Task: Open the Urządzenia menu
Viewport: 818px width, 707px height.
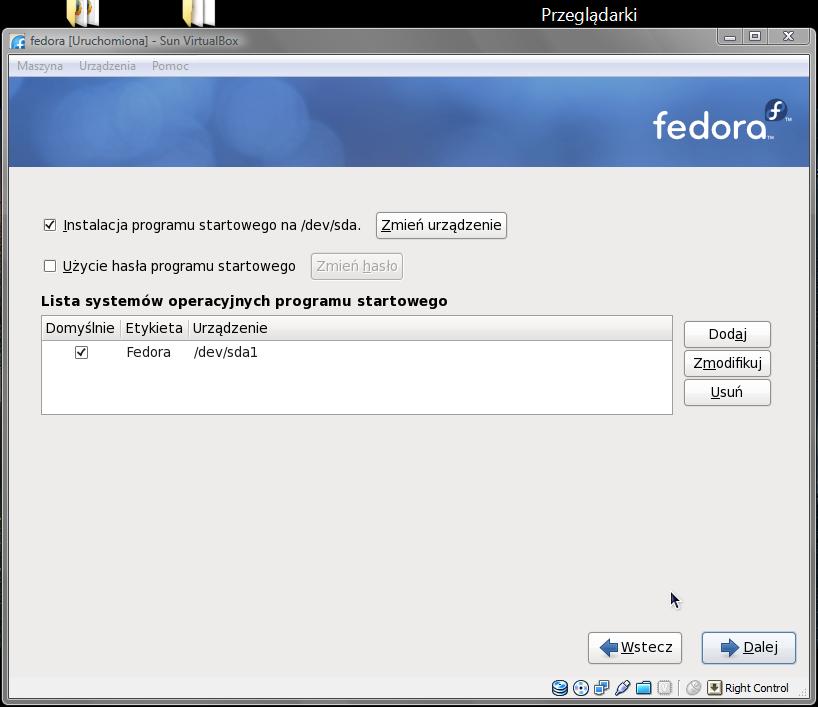Action: click(x=107, y=66)
